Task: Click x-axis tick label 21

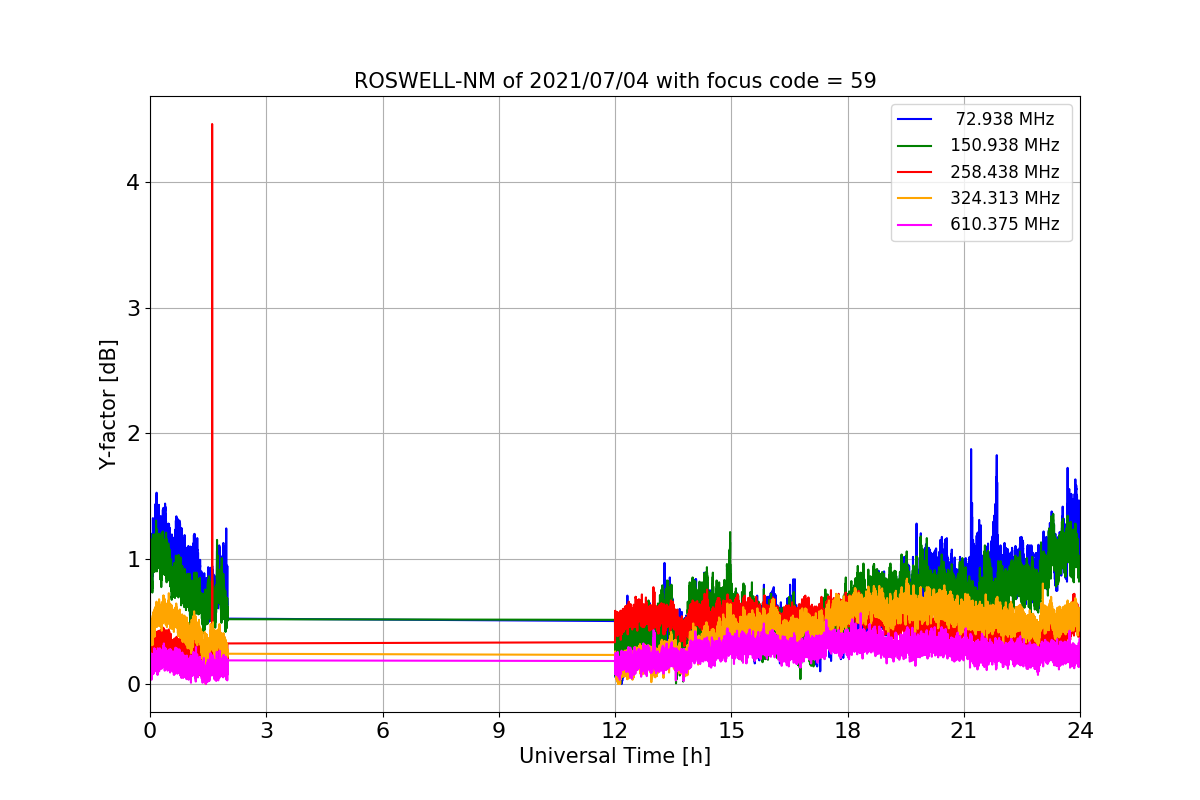Action: point(964,731)
